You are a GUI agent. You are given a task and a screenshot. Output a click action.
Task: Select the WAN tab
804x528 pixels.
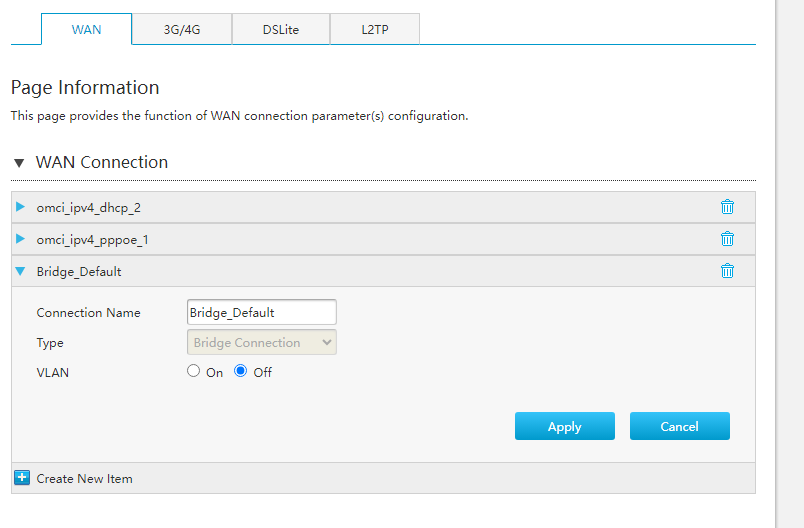tap(86, 30)
